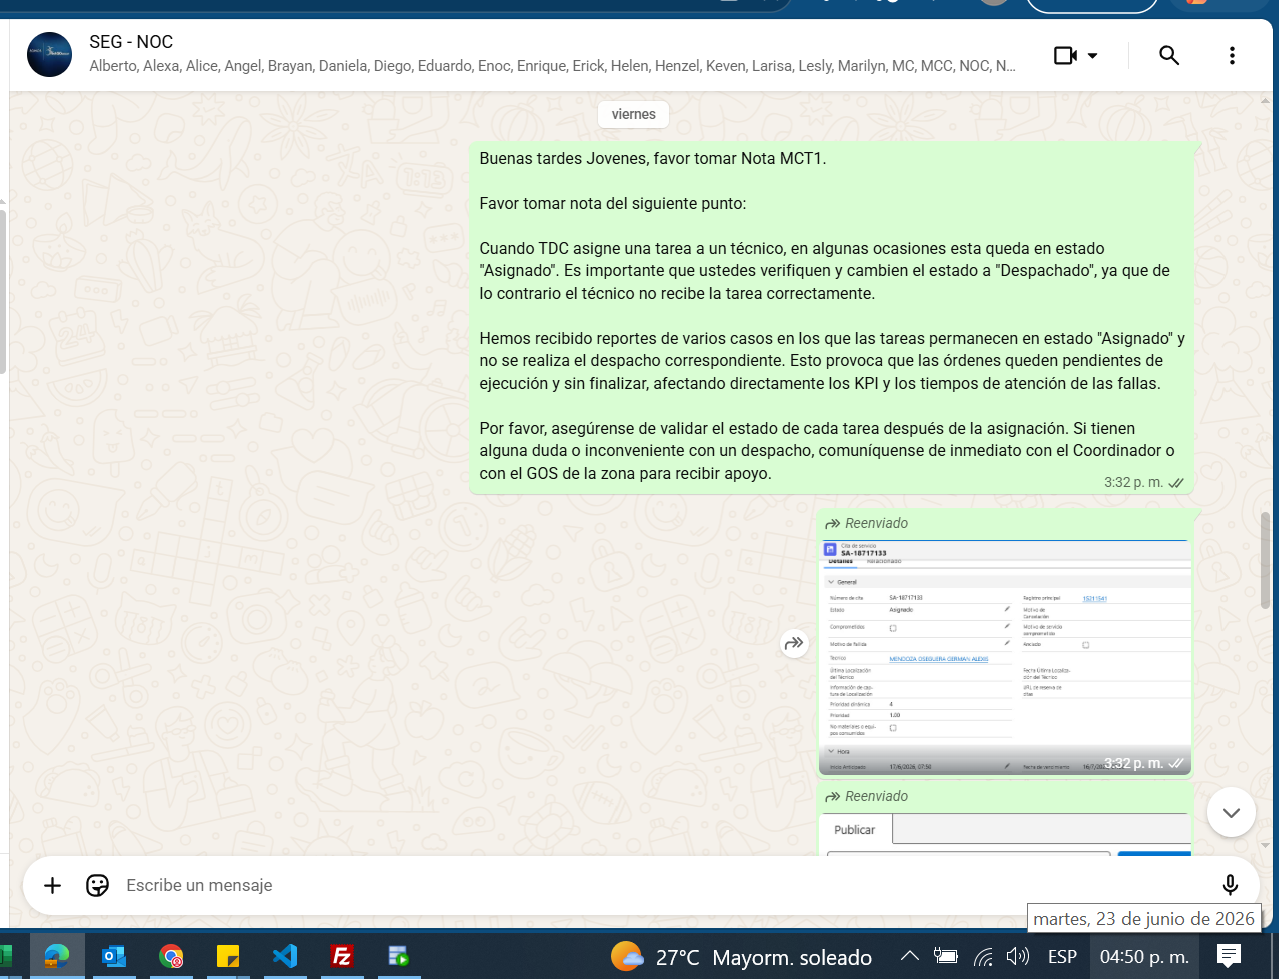Switch to Microsoft Edge in taskbar
1279x979 pixels.
57,956
